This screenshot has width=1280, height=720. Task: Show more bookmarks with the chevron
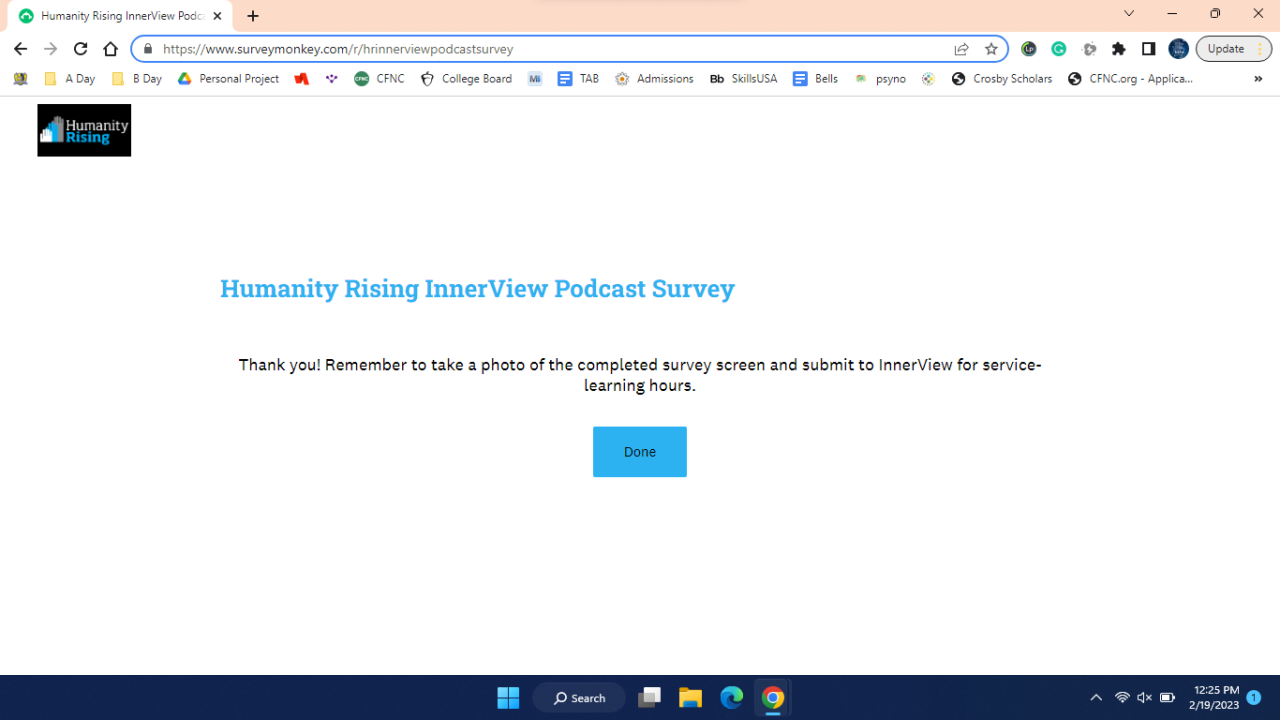point(1258,79)
